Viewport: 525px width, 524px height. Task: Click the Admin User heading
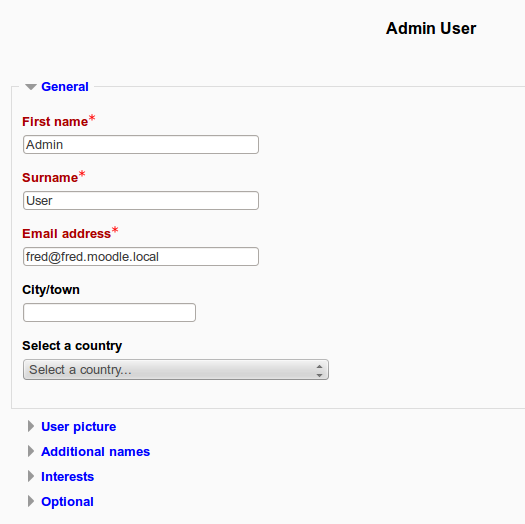(x=431, y=28)
